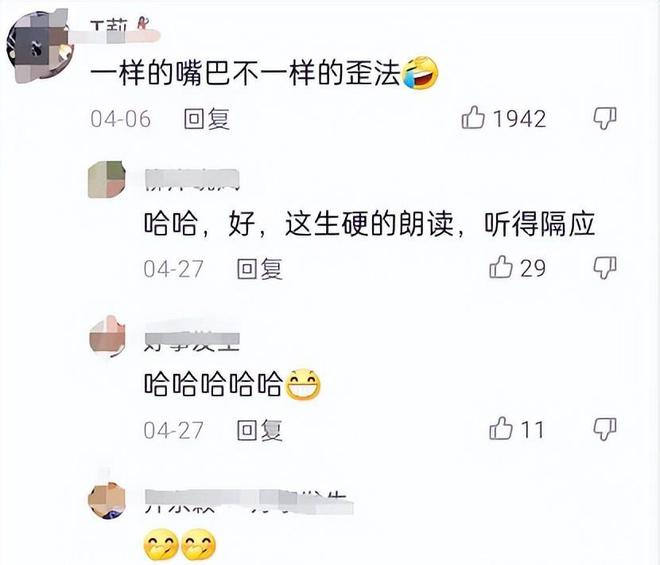The image size is (660, 565).
Task: Reply to the 哈哈哈哈哈 comment
Action: pos(260,430)
